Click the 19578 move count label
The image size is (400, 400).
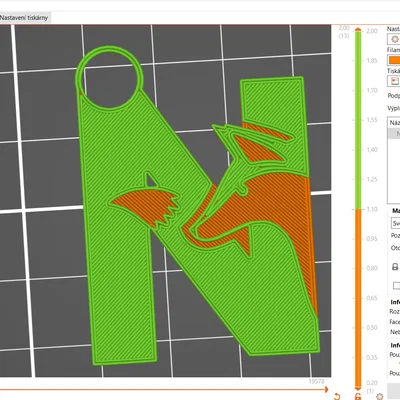point(316,381)
